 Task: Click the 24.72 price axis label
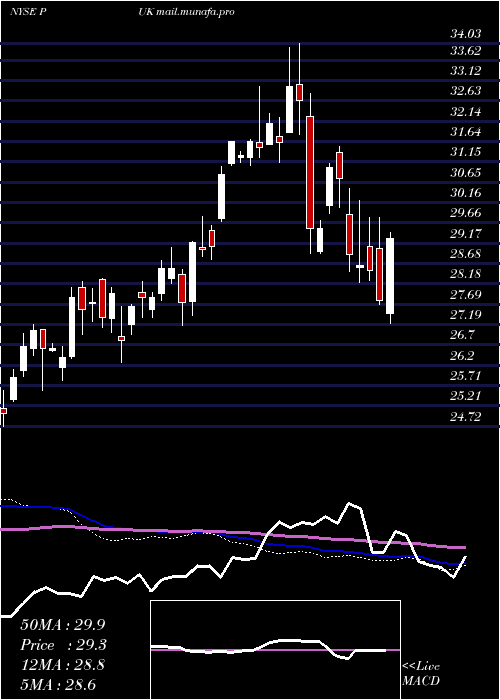click(466, 417)
